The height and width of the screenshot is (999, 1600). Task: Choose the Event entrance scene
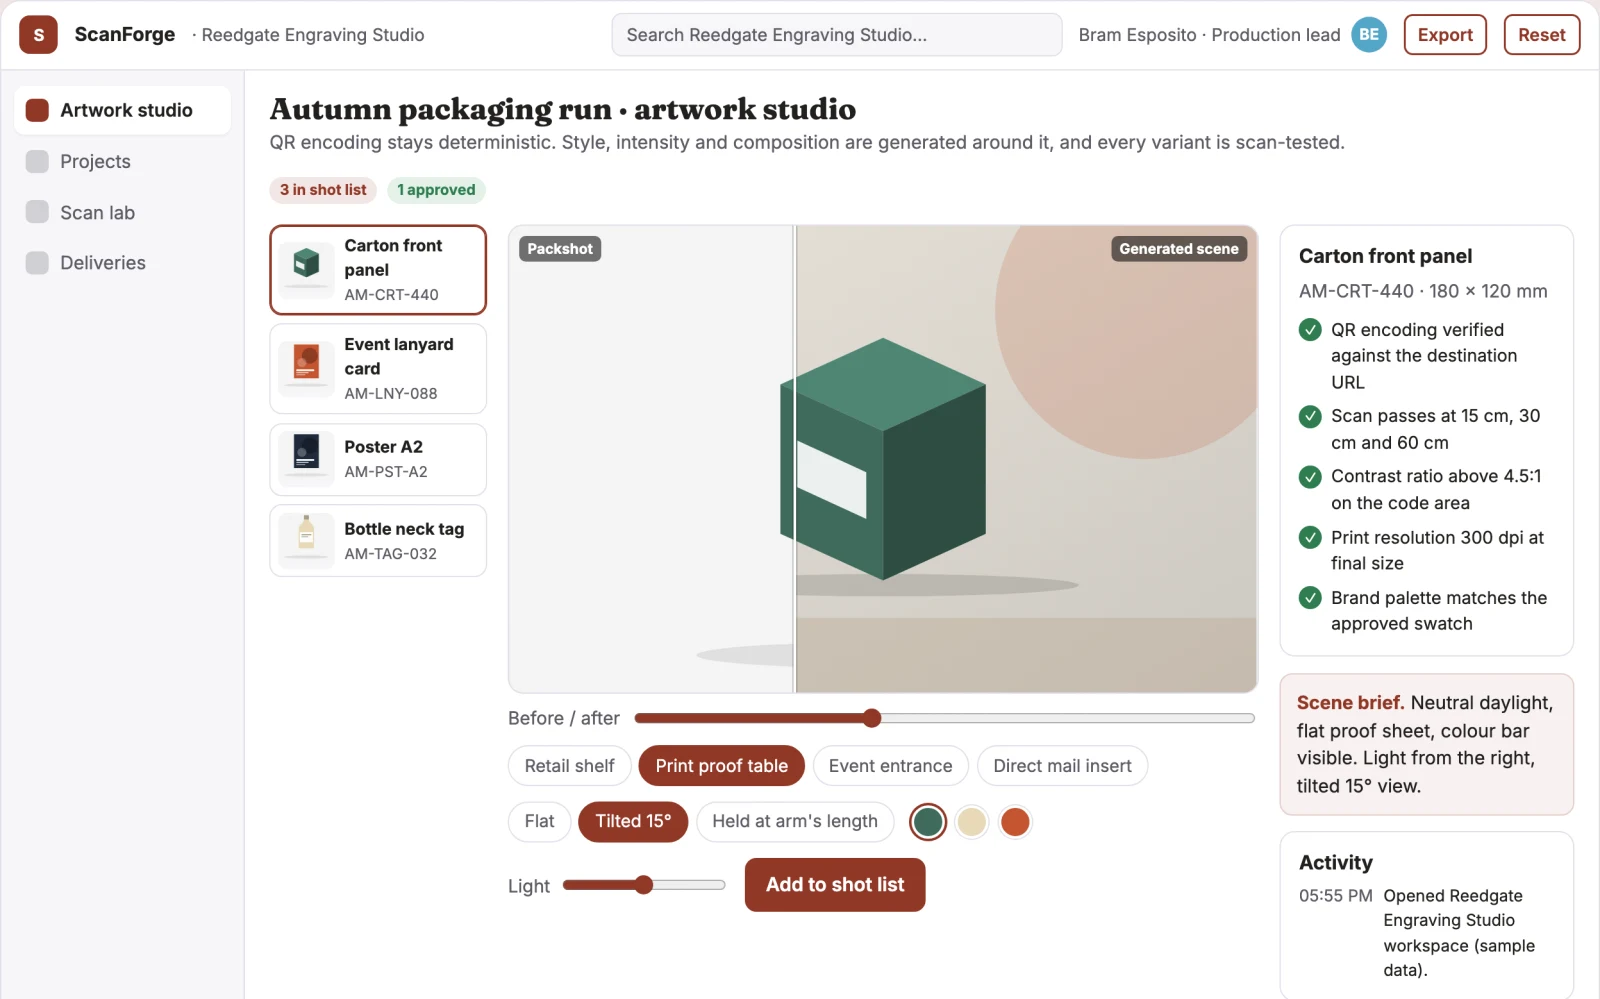(x=890, y=766)
